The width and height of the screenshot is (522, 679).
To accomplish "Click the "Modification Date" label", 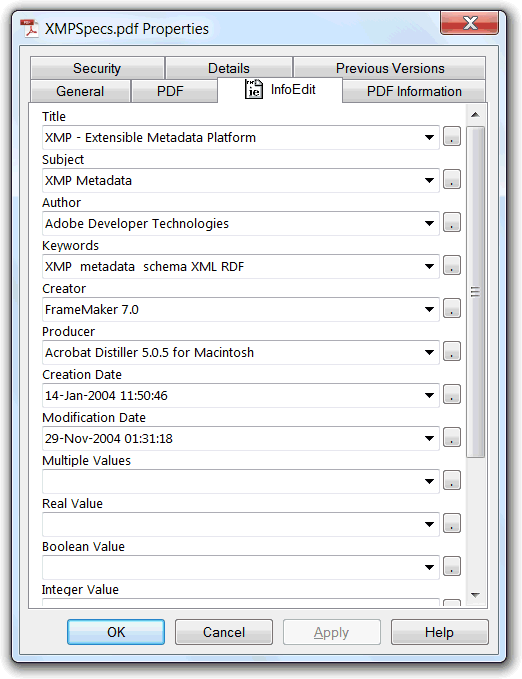I will [x=94, y=417].
